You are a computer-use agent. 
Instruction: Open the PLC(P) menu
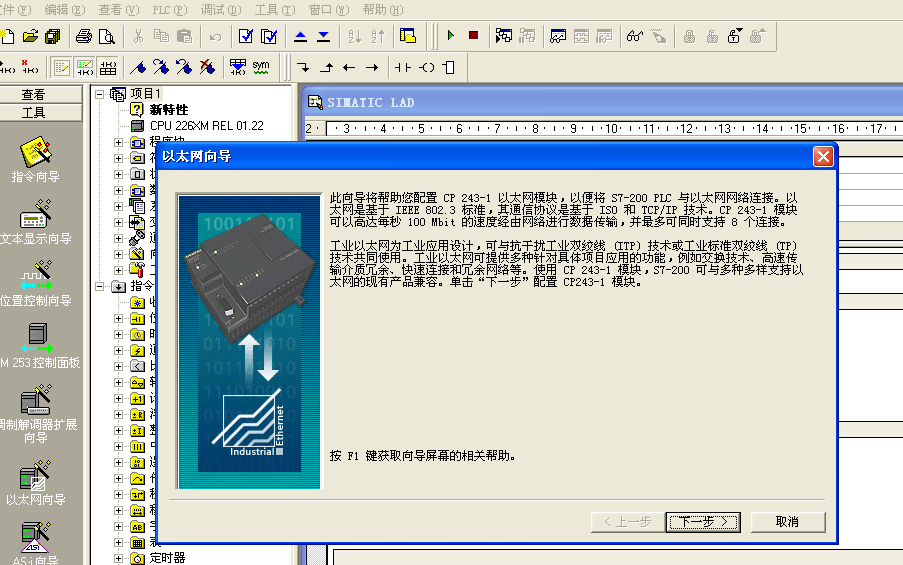pos(170,10)
